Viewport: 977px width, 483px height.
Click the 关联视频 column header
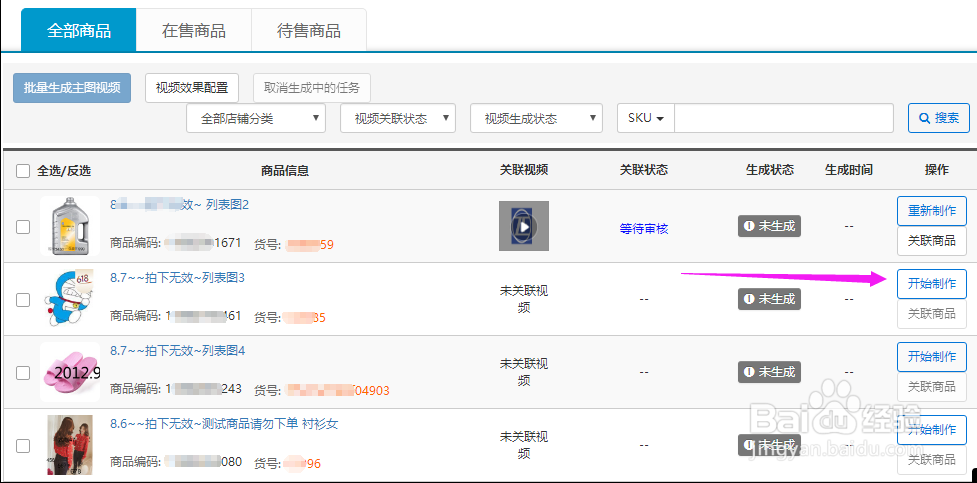tap(524, 170)
